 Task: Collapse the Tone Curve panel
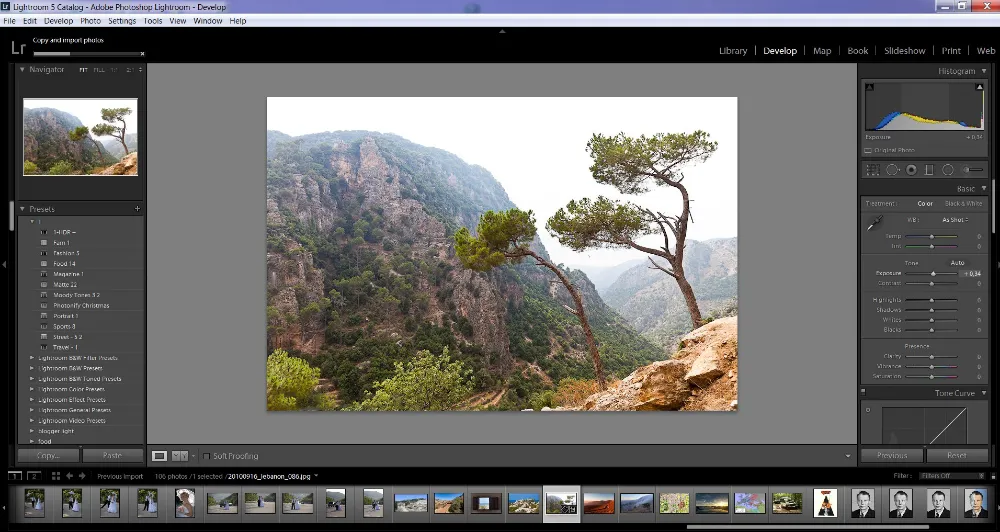(983, 393)
